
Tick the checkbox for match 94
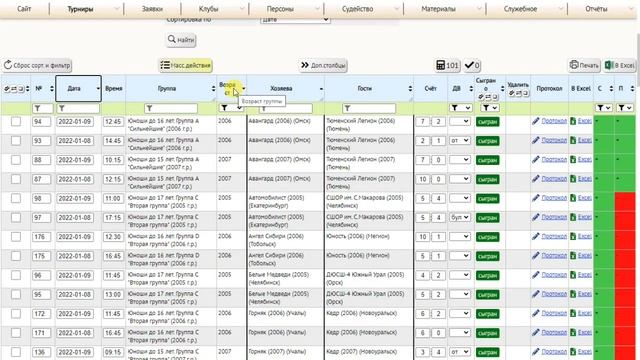pyautogui.click(x=16, y=121)
